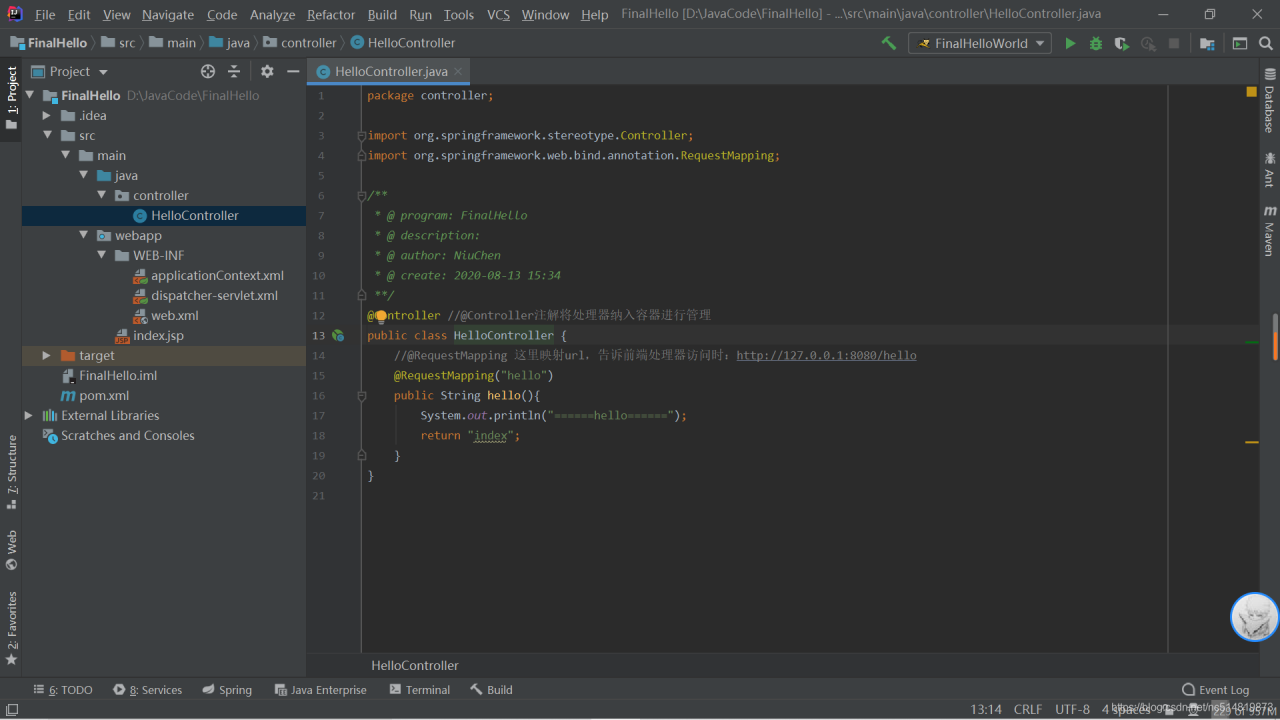The height and width of the screenshot is (720, 1280).
Task: Open the FinalHelloWorld run configuration dropdown
Action: [980, 43]
